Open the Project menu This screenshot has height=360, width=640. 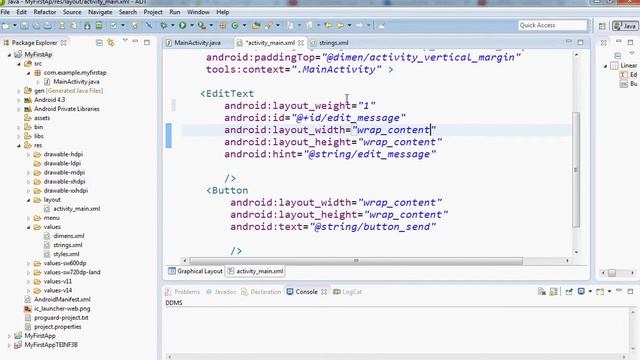153,12
